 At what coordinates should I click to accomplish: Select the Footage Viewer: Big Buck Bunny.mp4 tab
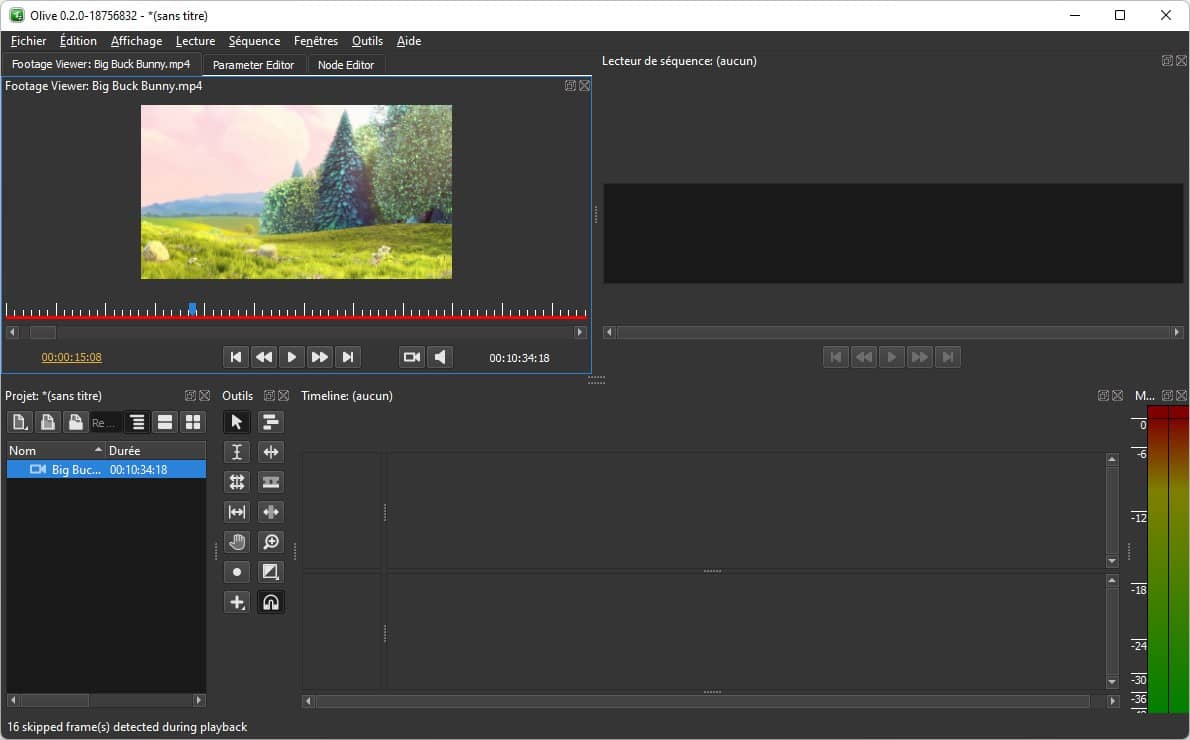point(101,65)
